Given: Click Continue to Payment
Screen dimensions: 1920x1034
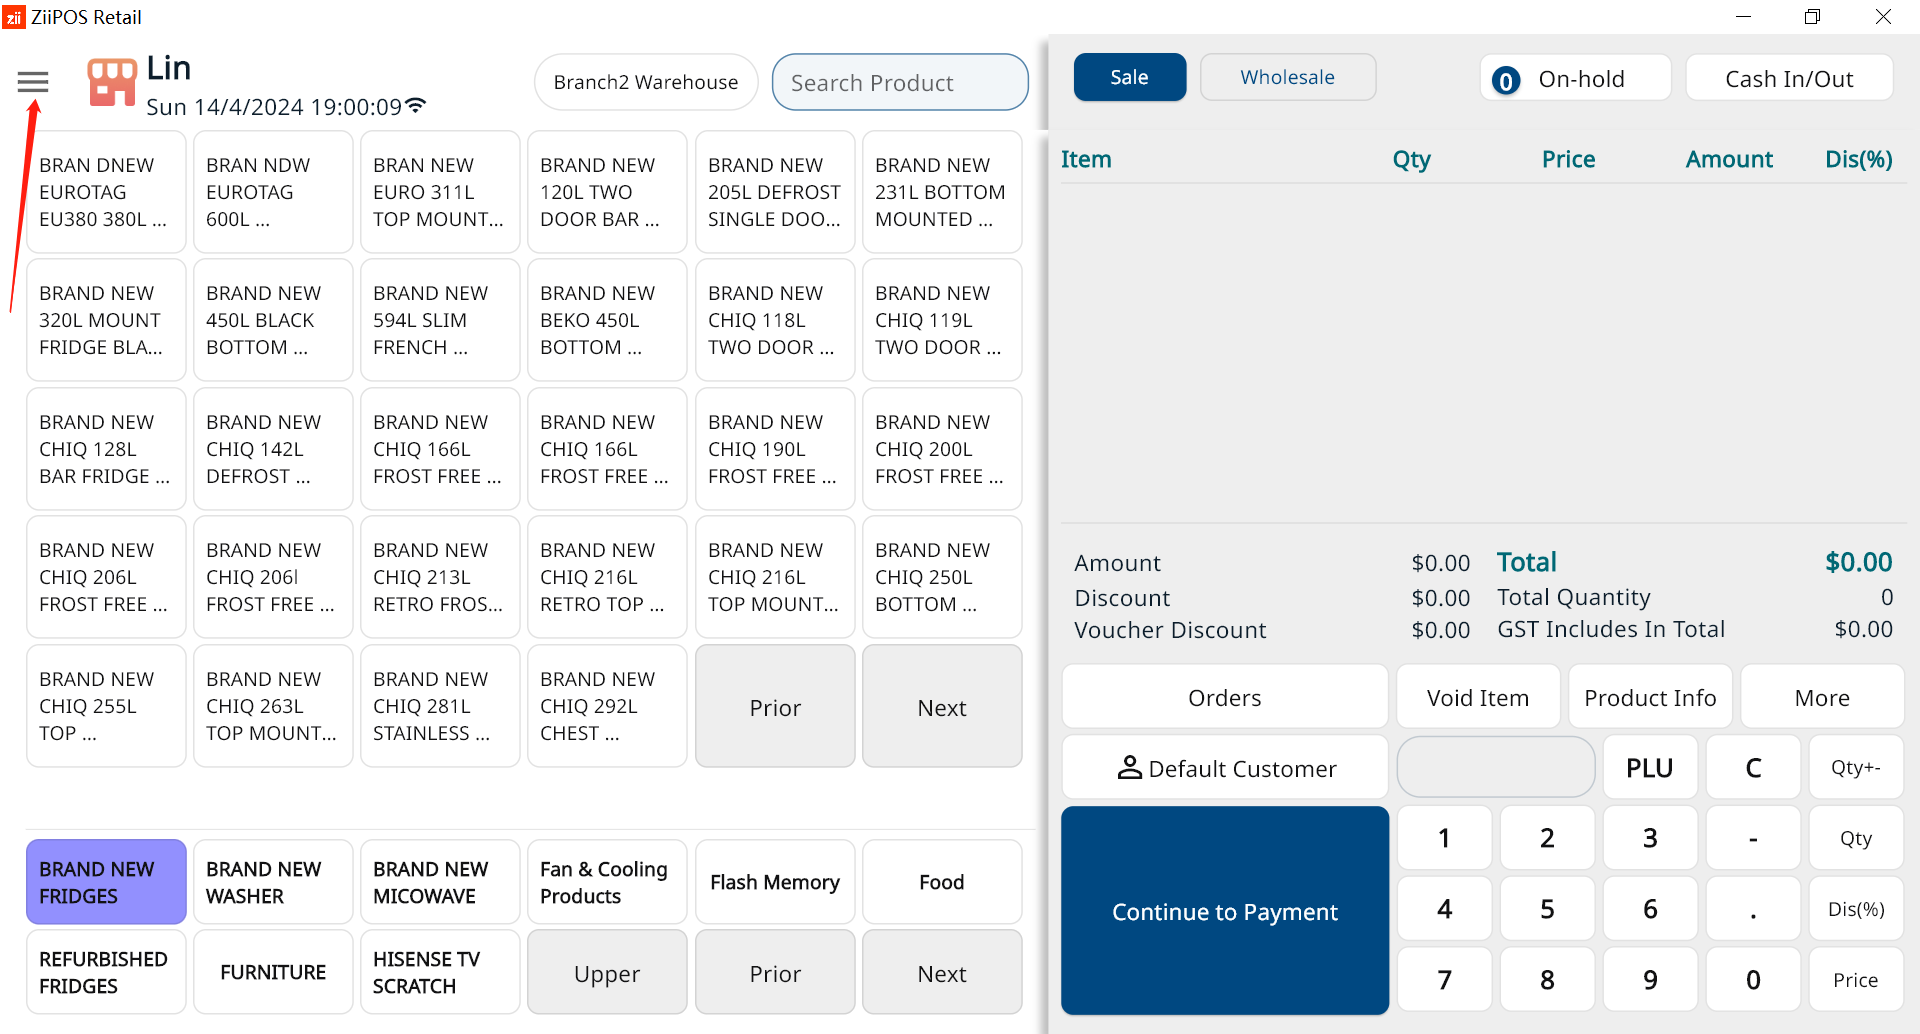Looking at the screenshot, I should (x=1225, y=911).
